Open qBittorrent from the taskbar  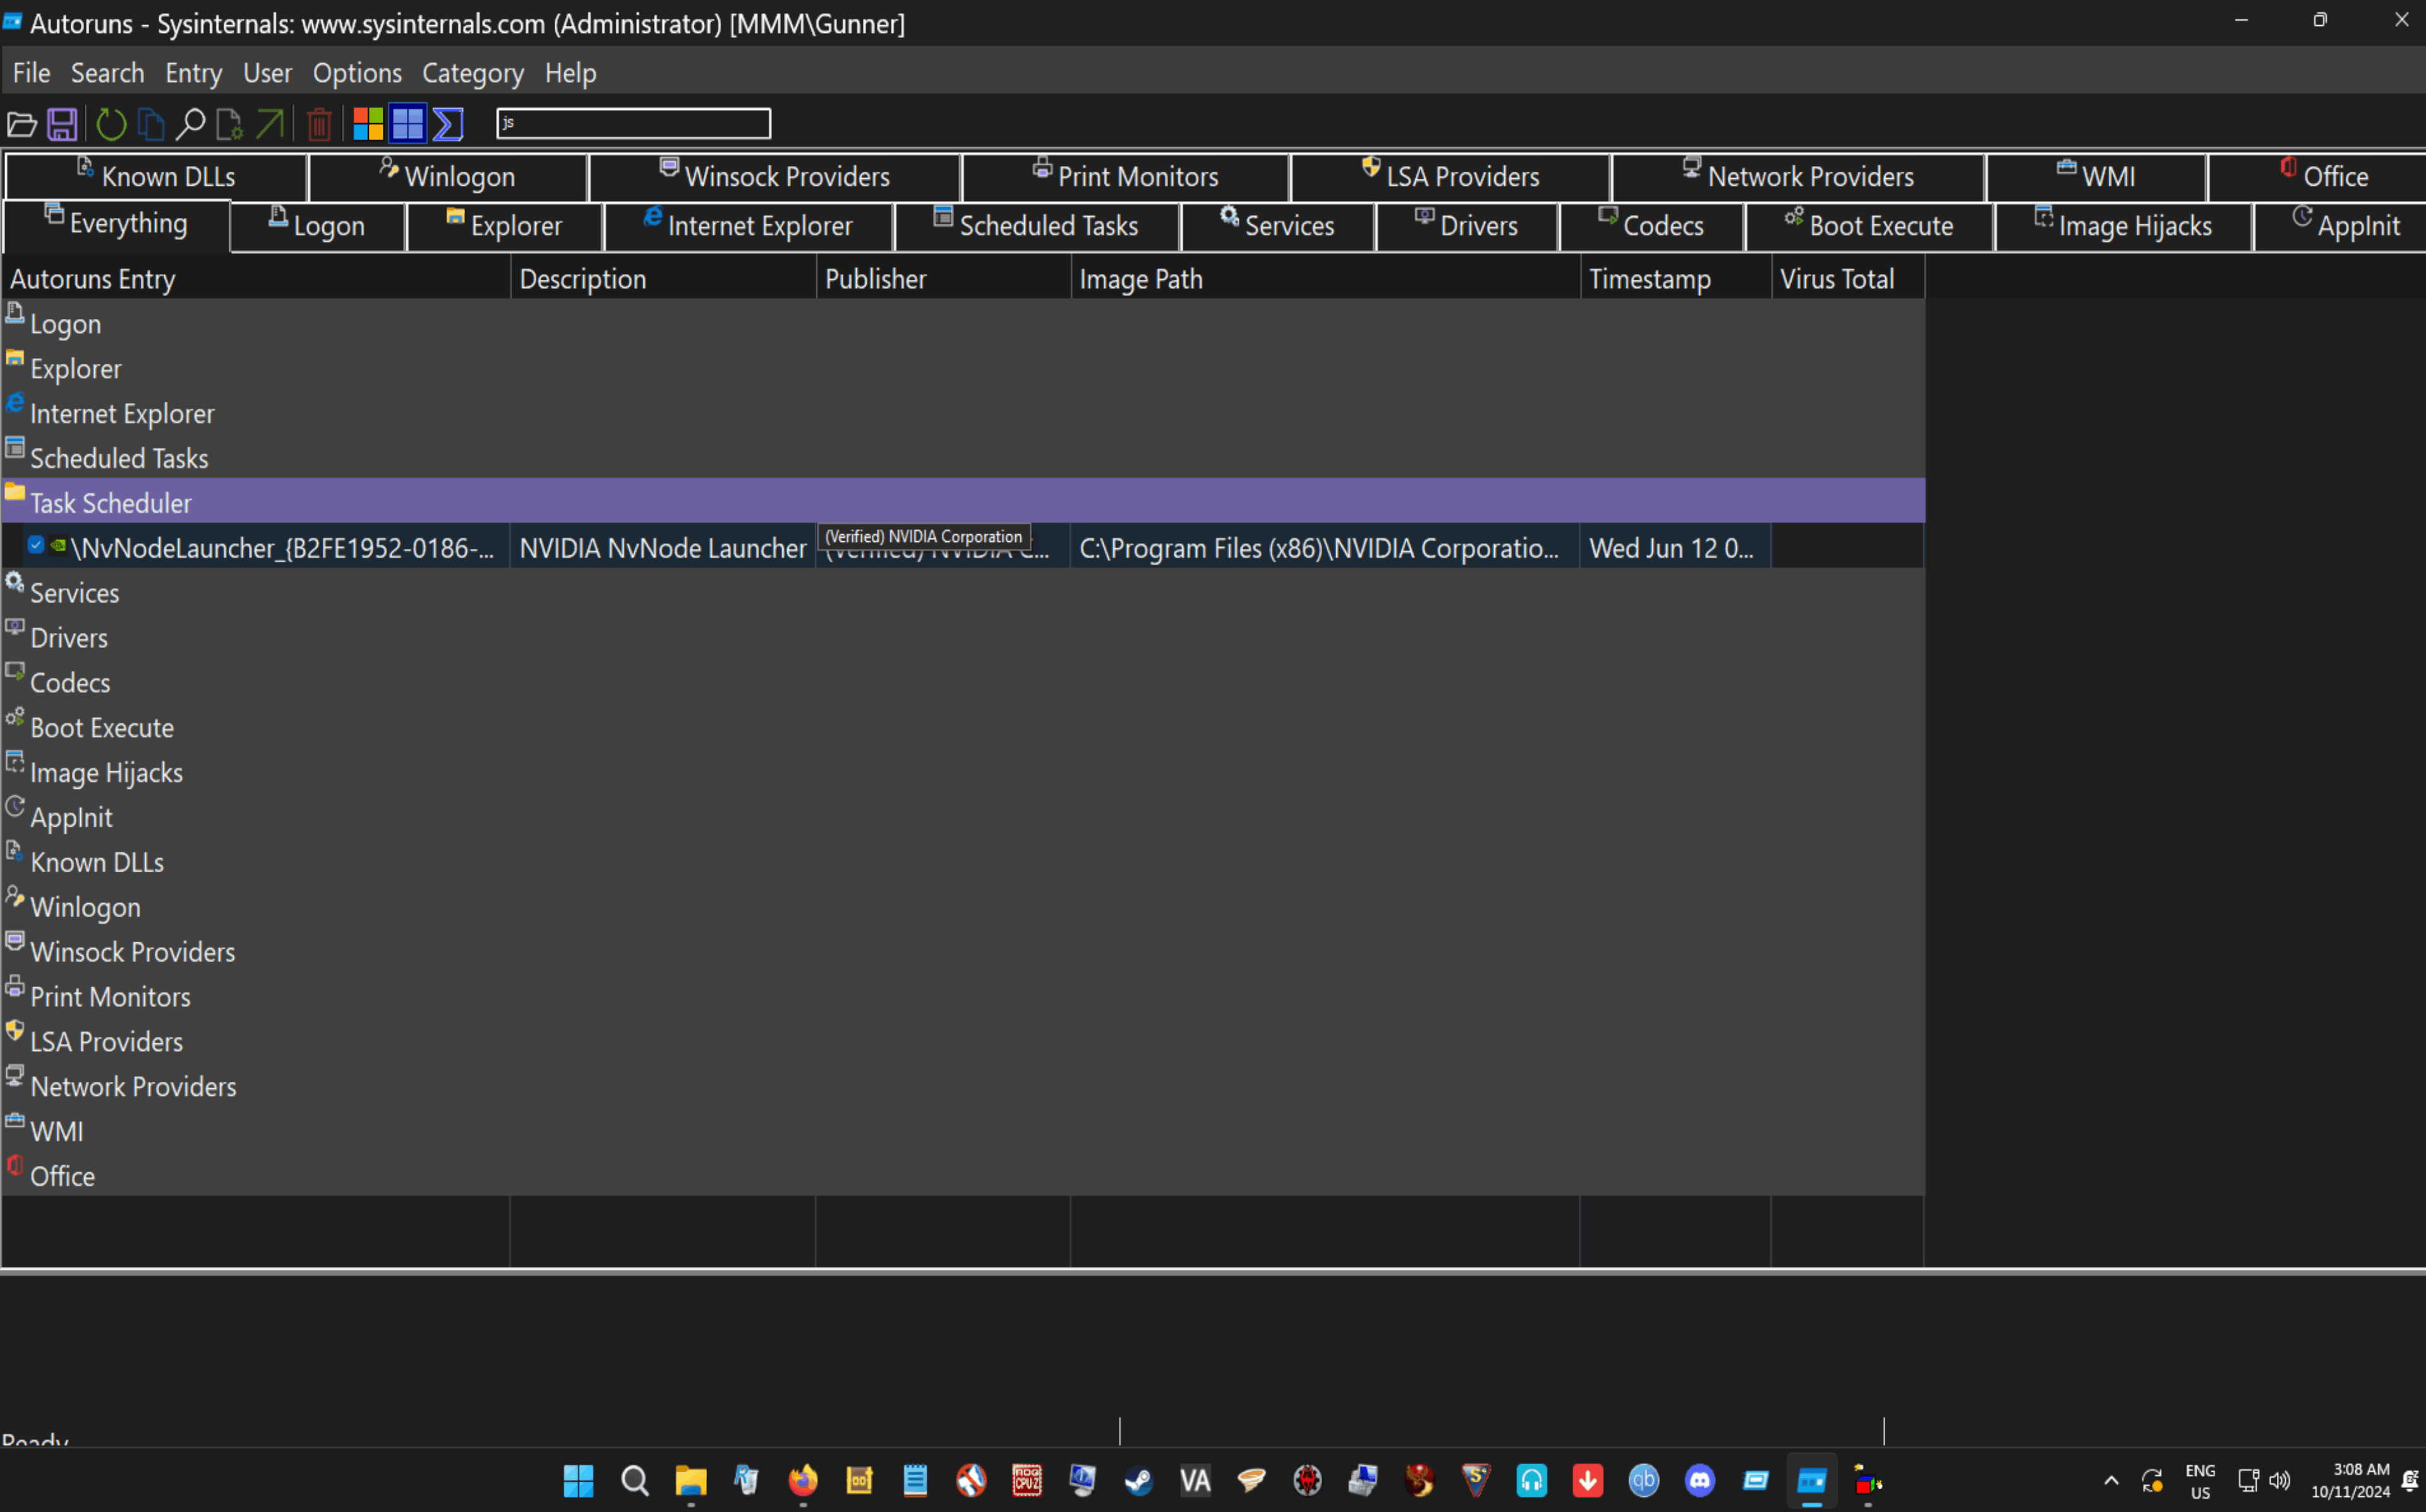[x=1643, y=1480]
